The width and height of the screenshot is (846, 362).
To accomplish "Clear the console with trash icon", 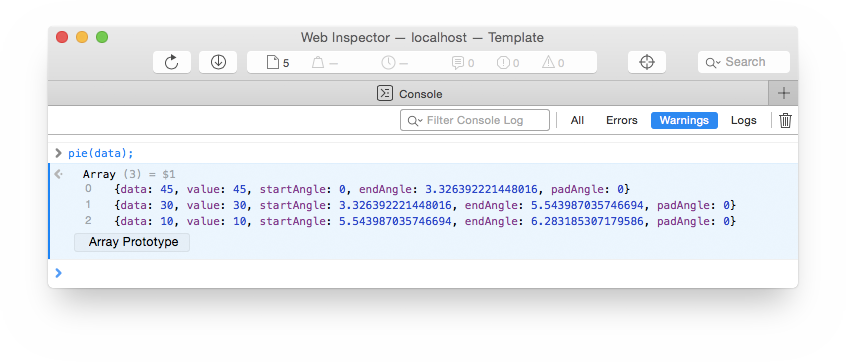I will [x=786, y=120].
